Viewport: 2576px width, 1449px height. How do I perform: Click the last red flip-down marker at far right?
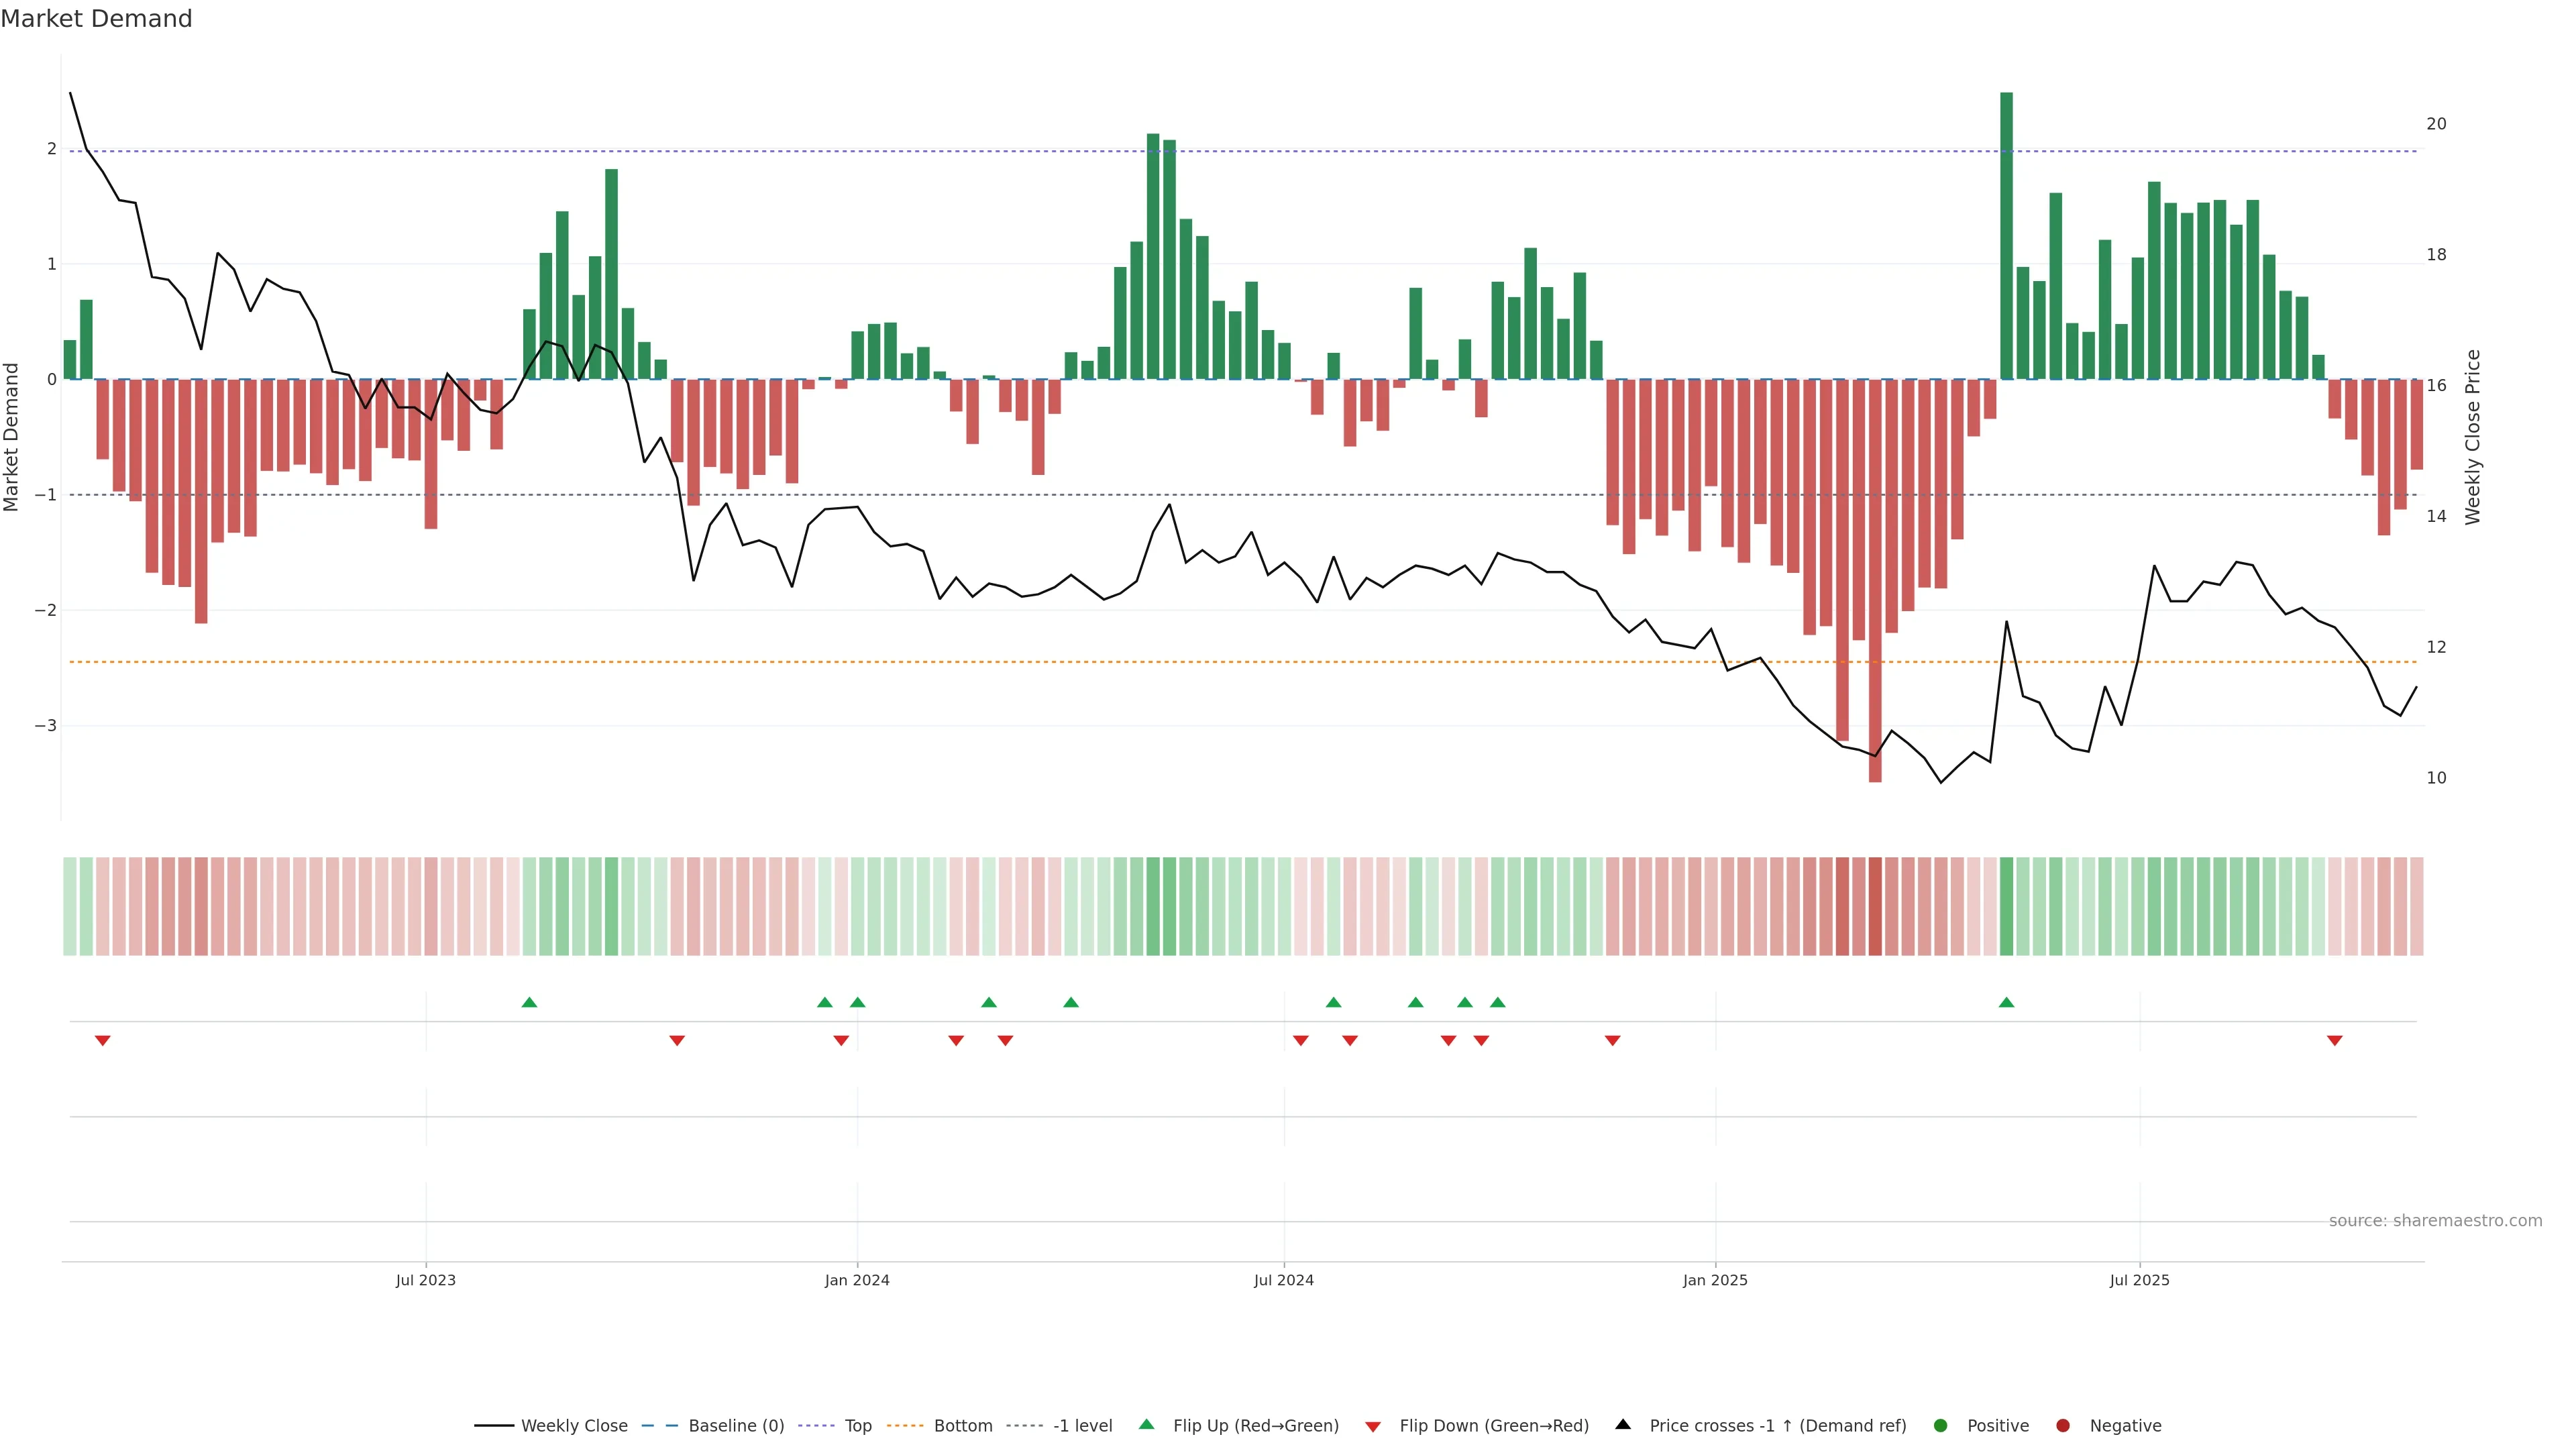tap(2334, 1041)
